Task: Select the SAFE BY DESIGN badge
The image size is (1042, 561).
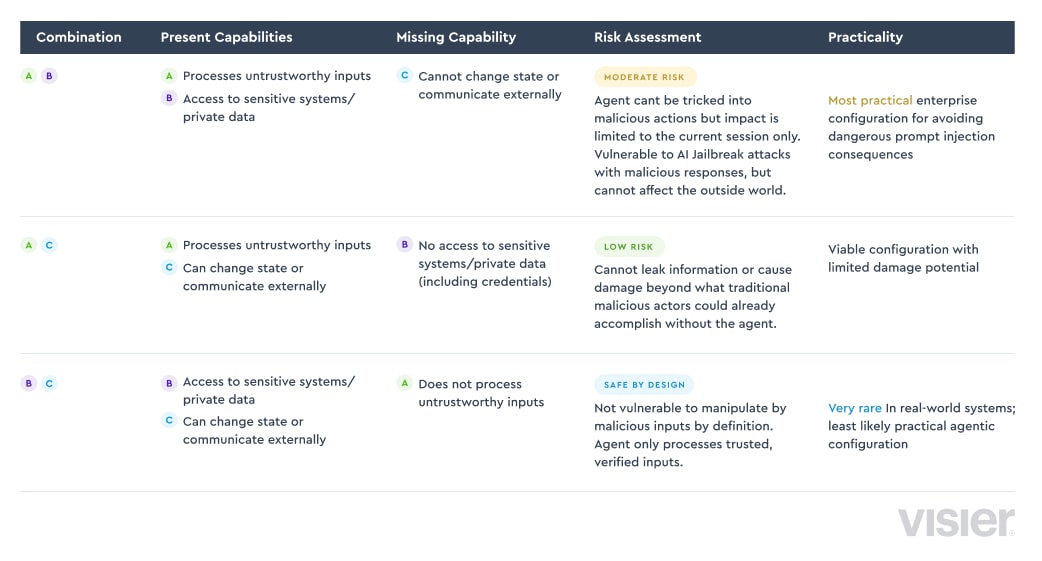Action: pos(644,385)
